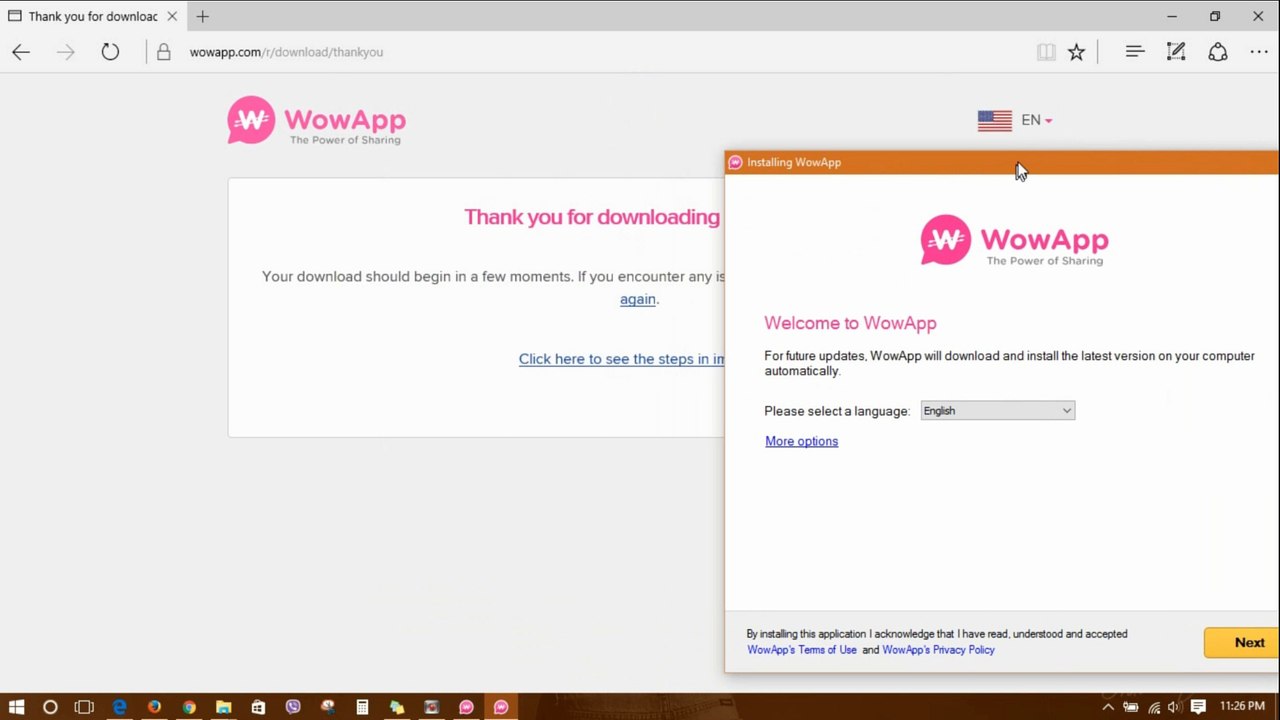Image resolution: width=1280 pixels, height=720 pixels.
Task: Click the volume speaker tray icon
Action: (x=1174, y=707)
